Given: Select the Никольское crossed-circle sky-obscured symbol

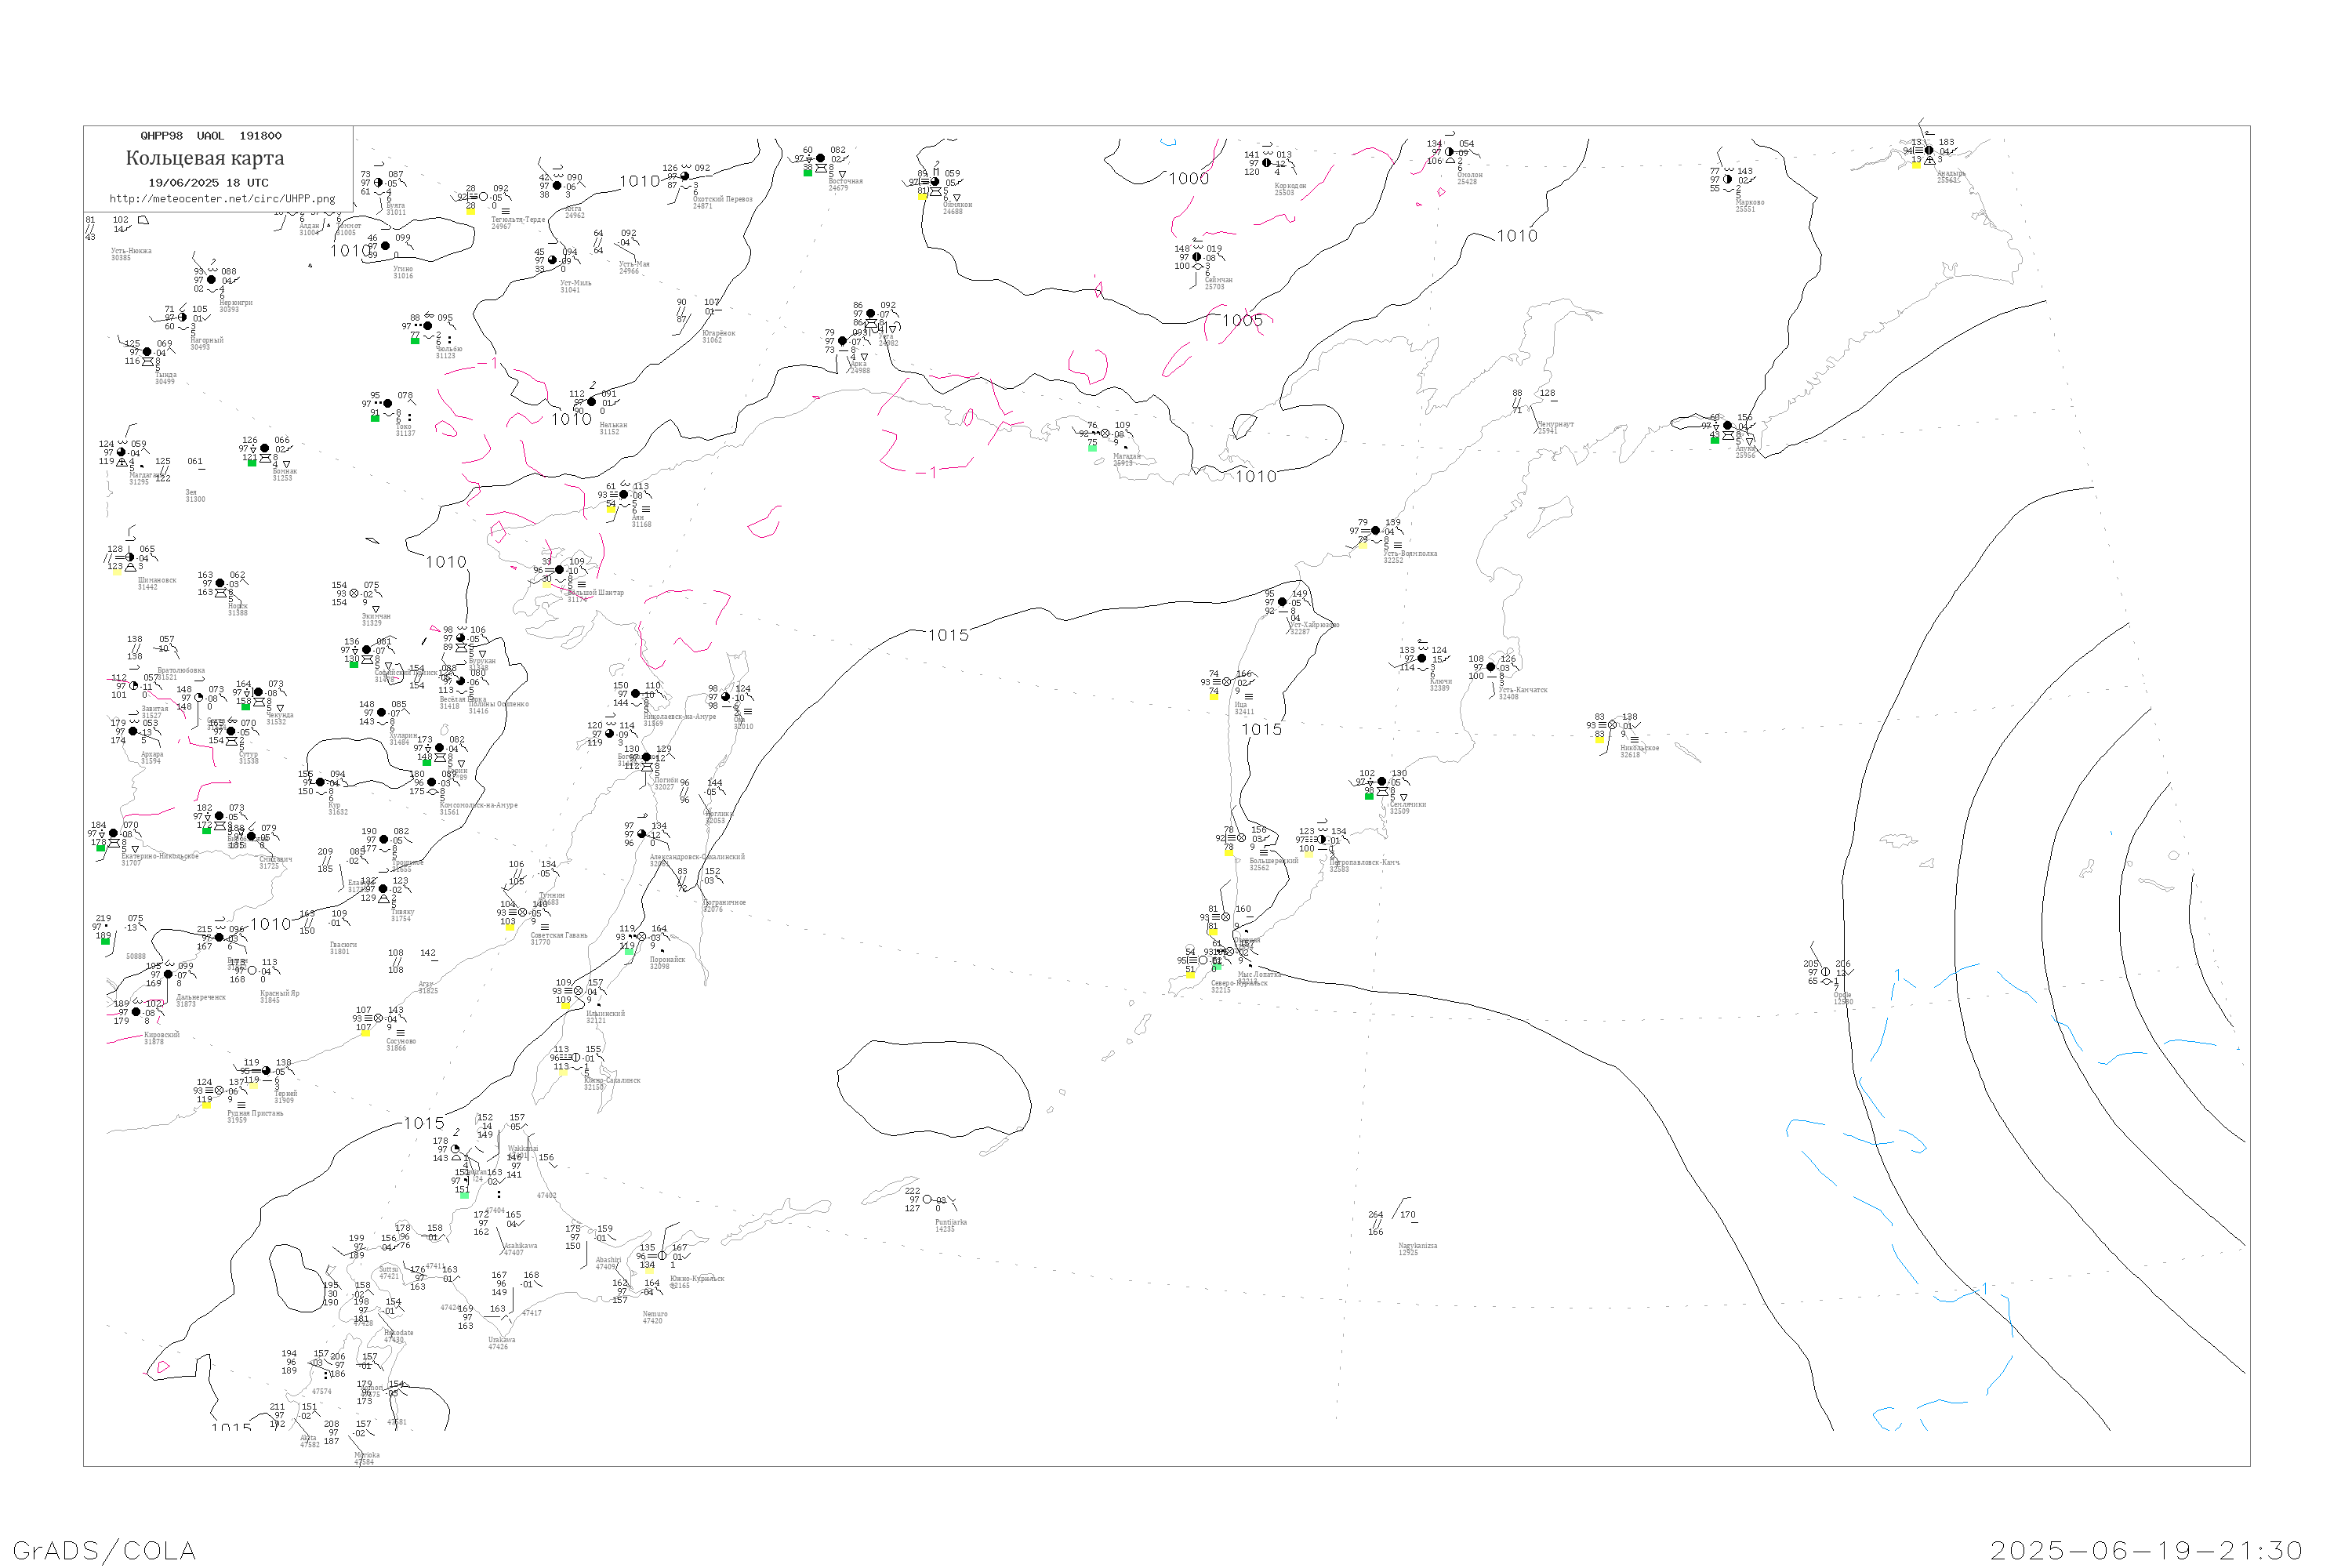Looking at the screenshot, I should pyautogui.click(x=1612, y=725).
